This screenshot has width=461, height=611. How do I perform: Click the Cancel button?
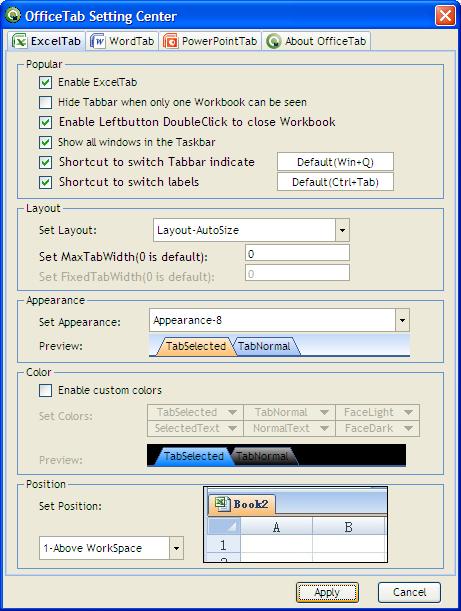tap(409, 592)
